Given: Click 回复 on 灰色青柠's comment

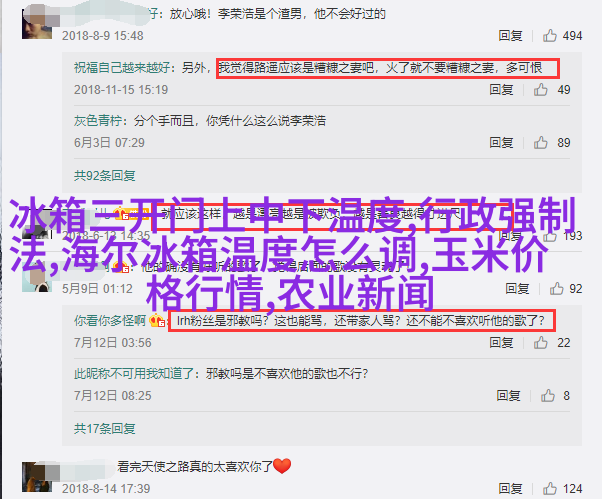Looking at the screenshot, I should [x=501, y=143].
